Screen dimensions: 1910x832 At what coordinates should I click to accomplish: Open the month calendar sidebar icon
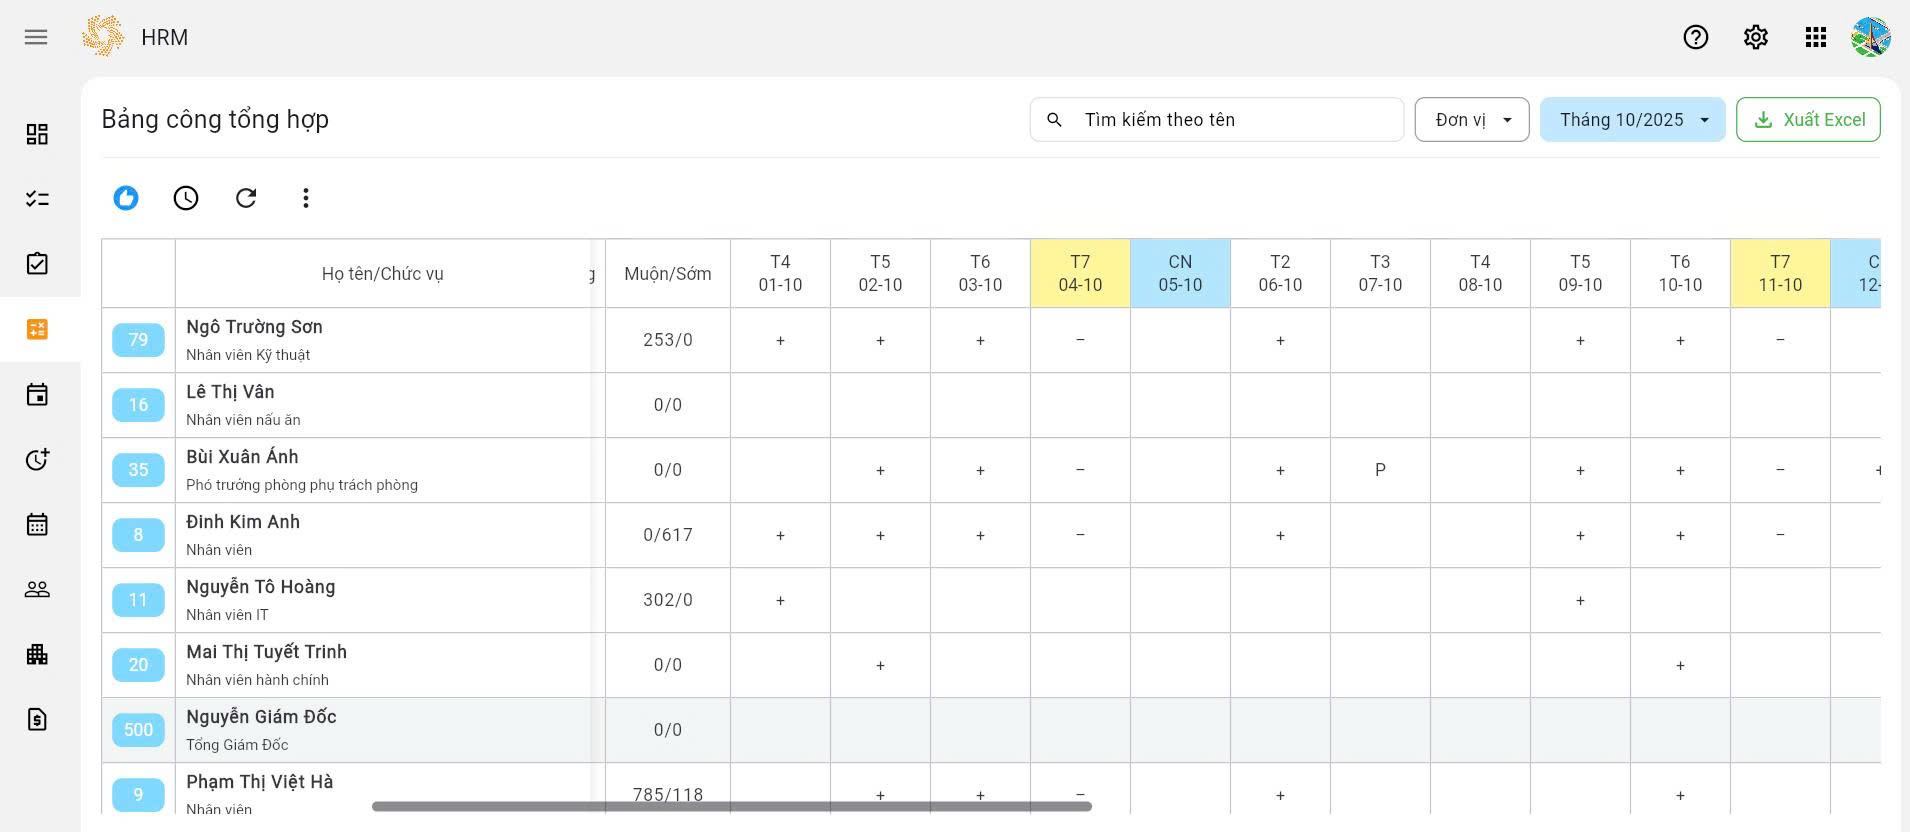37,524
